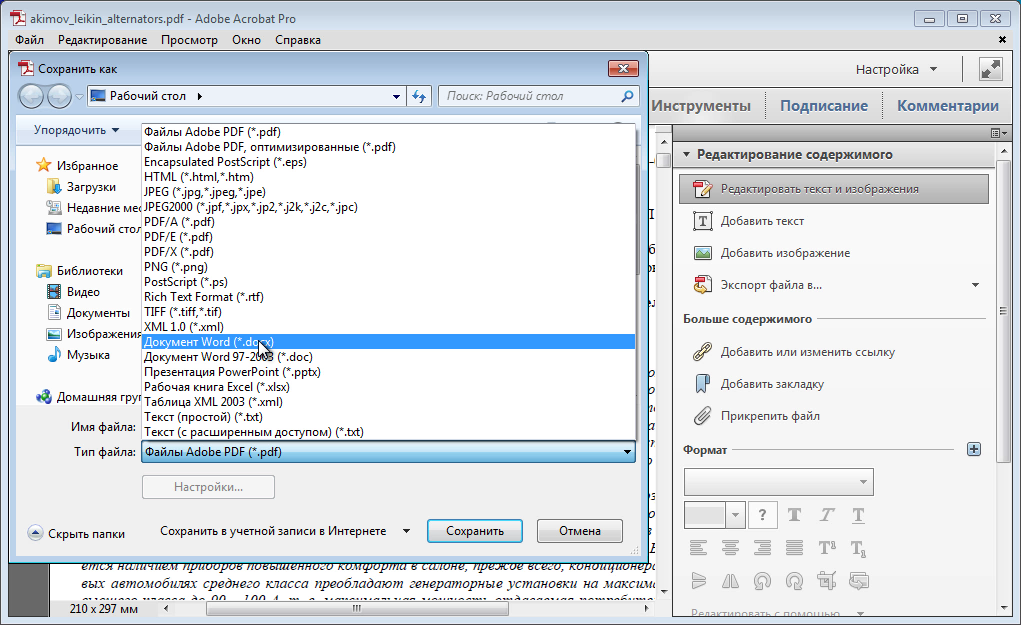Click the question mark color box
Image resolution: width=1021 pixels, height=625 pixels.
762,516
